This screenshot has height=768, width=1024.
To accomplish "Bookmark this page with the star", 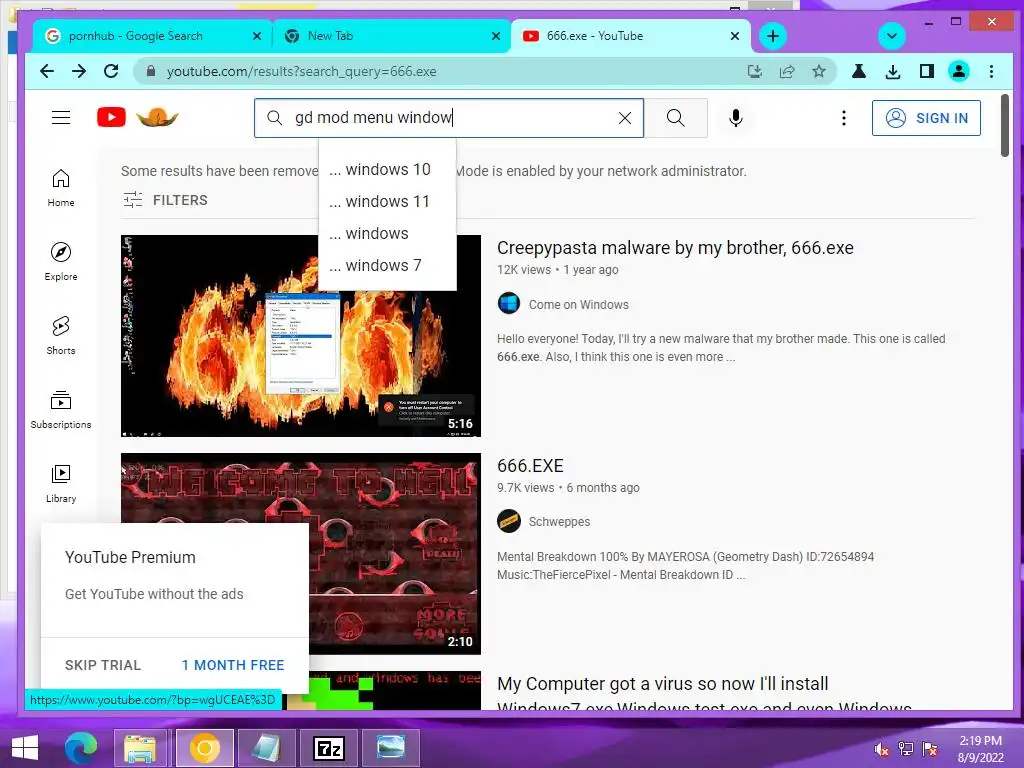I will tap(819, 71).
